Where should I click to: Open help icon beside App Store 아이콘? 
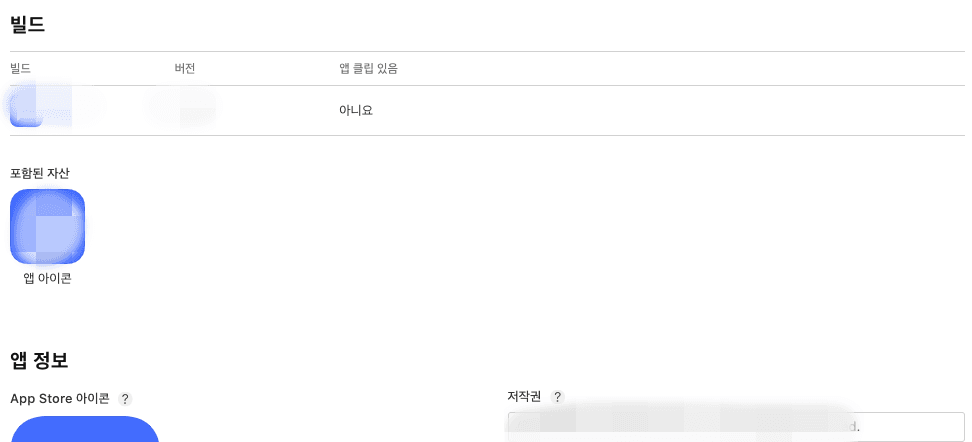125,399
